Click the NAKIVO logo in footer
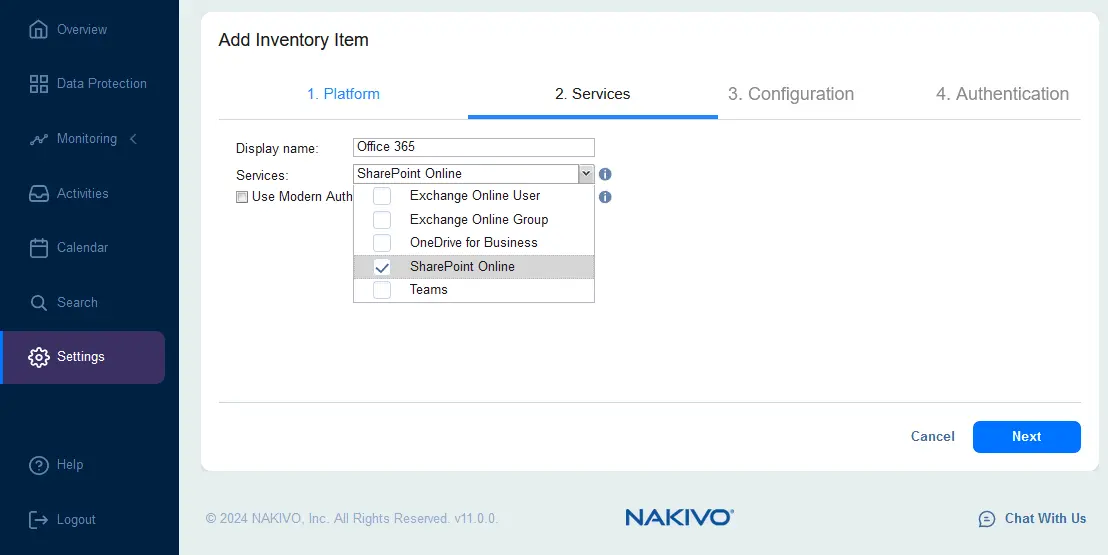 pos(679,518)
